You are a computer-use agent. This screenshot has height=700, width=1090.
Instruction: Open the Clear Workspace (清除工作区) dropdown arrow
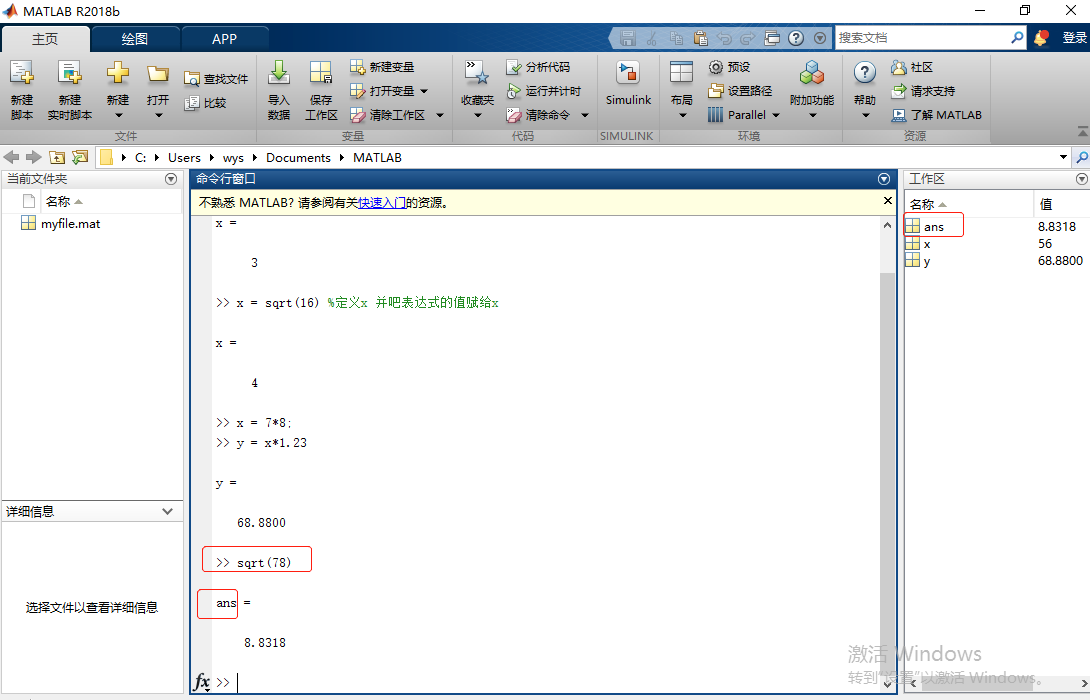click(440, 115)
